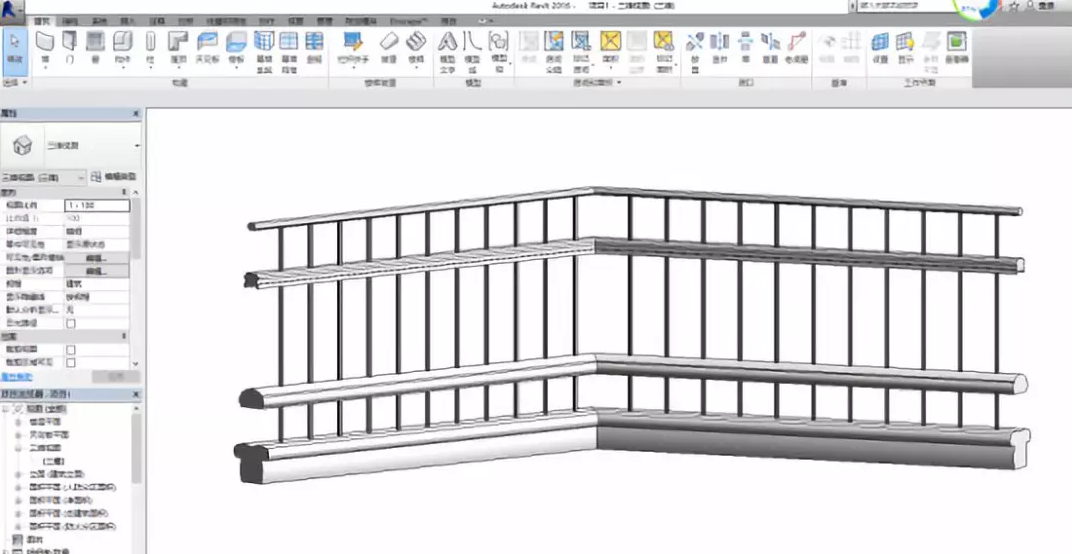Viewport: 1072px width, 554px height.
Task: Click the View Scale 1:100 field
Action: pyautogui.click(x=96, y=205)
